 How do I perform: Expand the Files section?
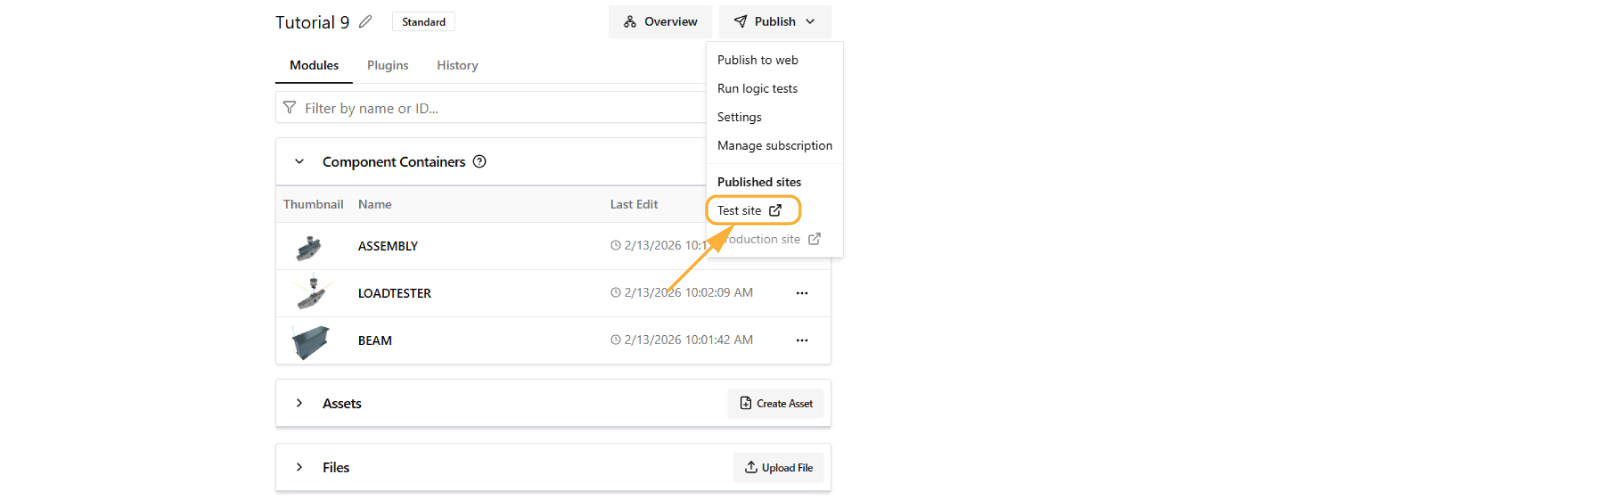pyautogui.click(x=299, y=467)
